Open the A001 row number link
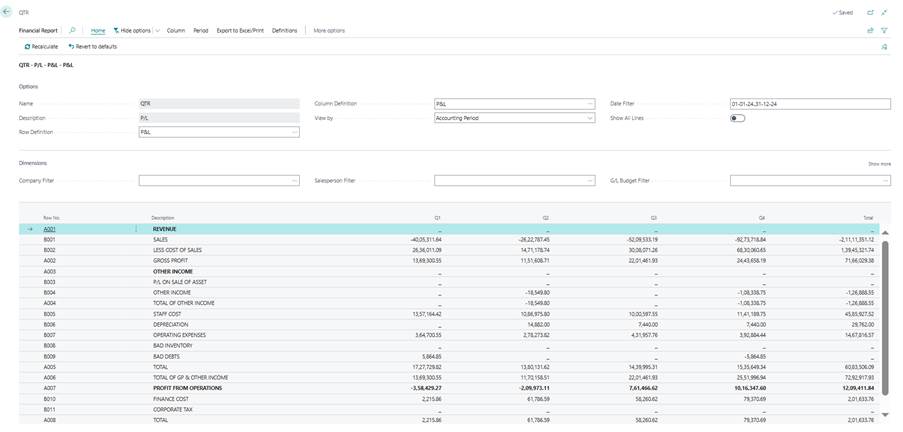The image size is (903, 432). [49, 229]
